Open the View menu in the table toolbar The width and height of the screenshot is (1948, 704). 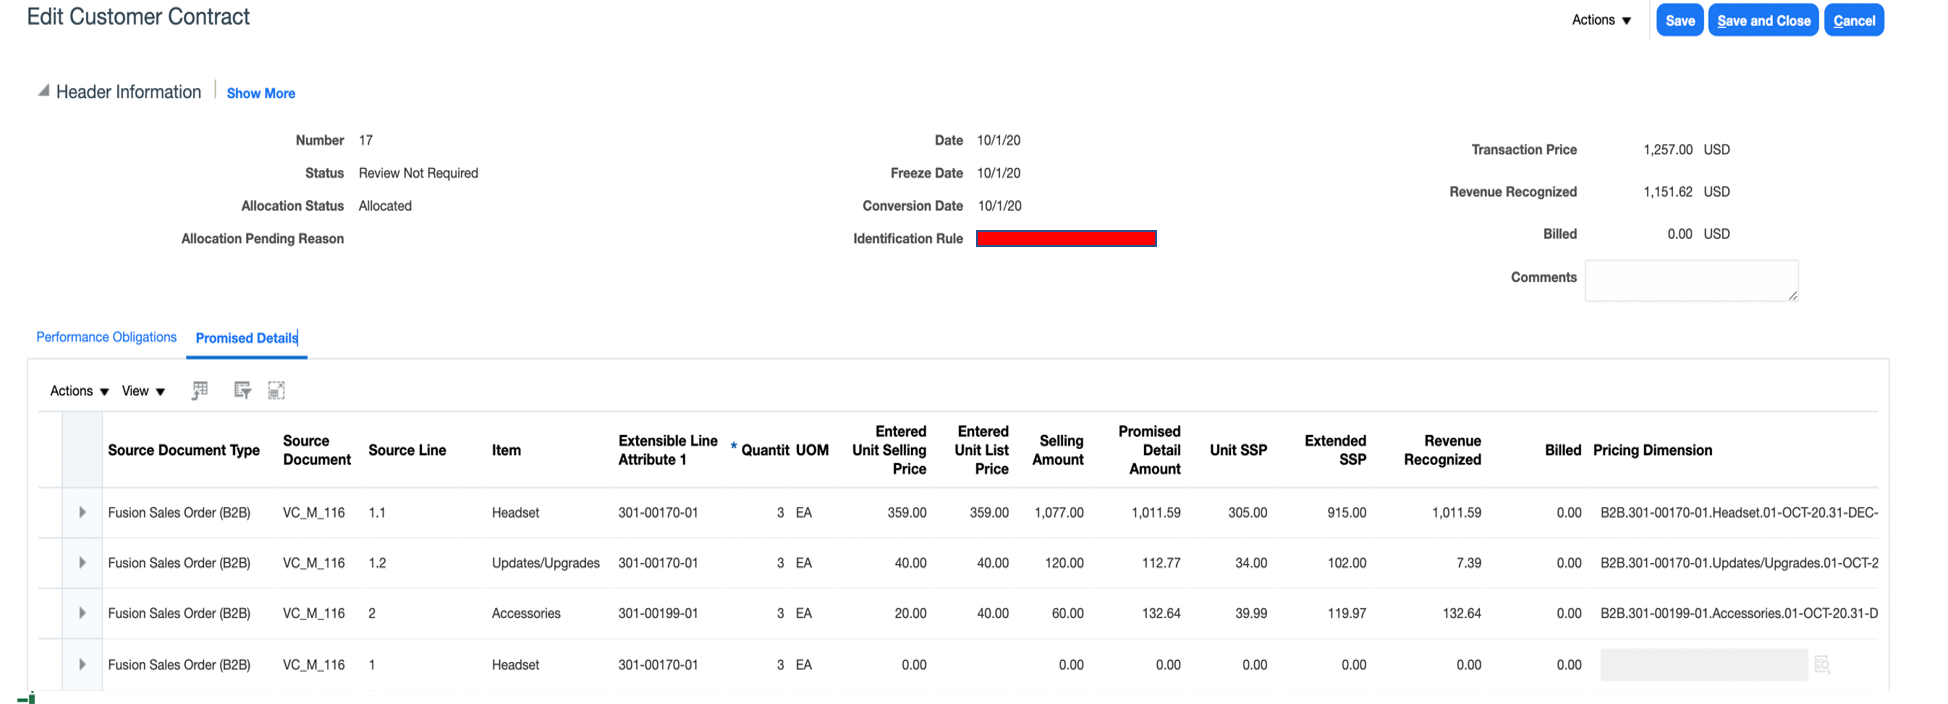click(143, 391)
